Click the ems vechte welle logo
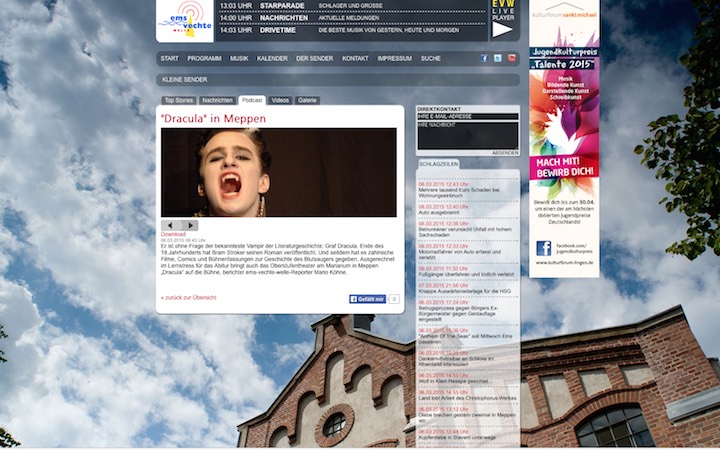This screenshot has height=450, width=720. point(185,21)
